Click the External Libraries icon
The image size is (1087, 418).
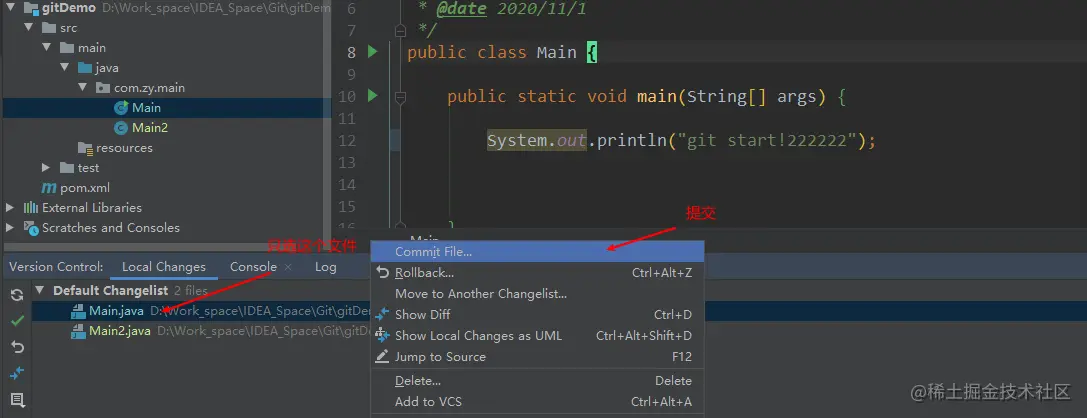pos(31,208)
